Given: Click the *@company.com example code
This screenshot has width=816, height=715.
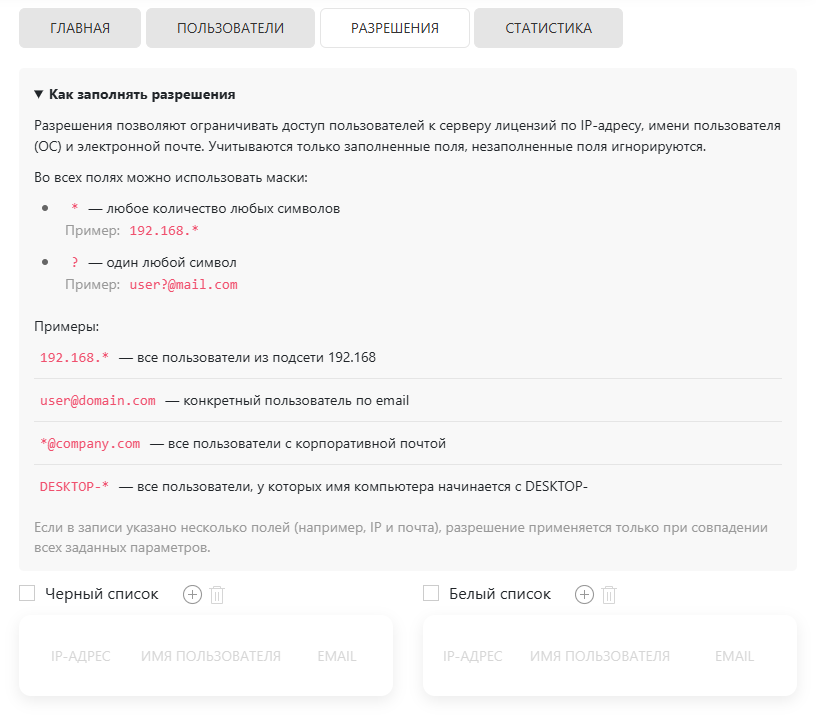Looking at the screenshot, I should tap(90, 443).
